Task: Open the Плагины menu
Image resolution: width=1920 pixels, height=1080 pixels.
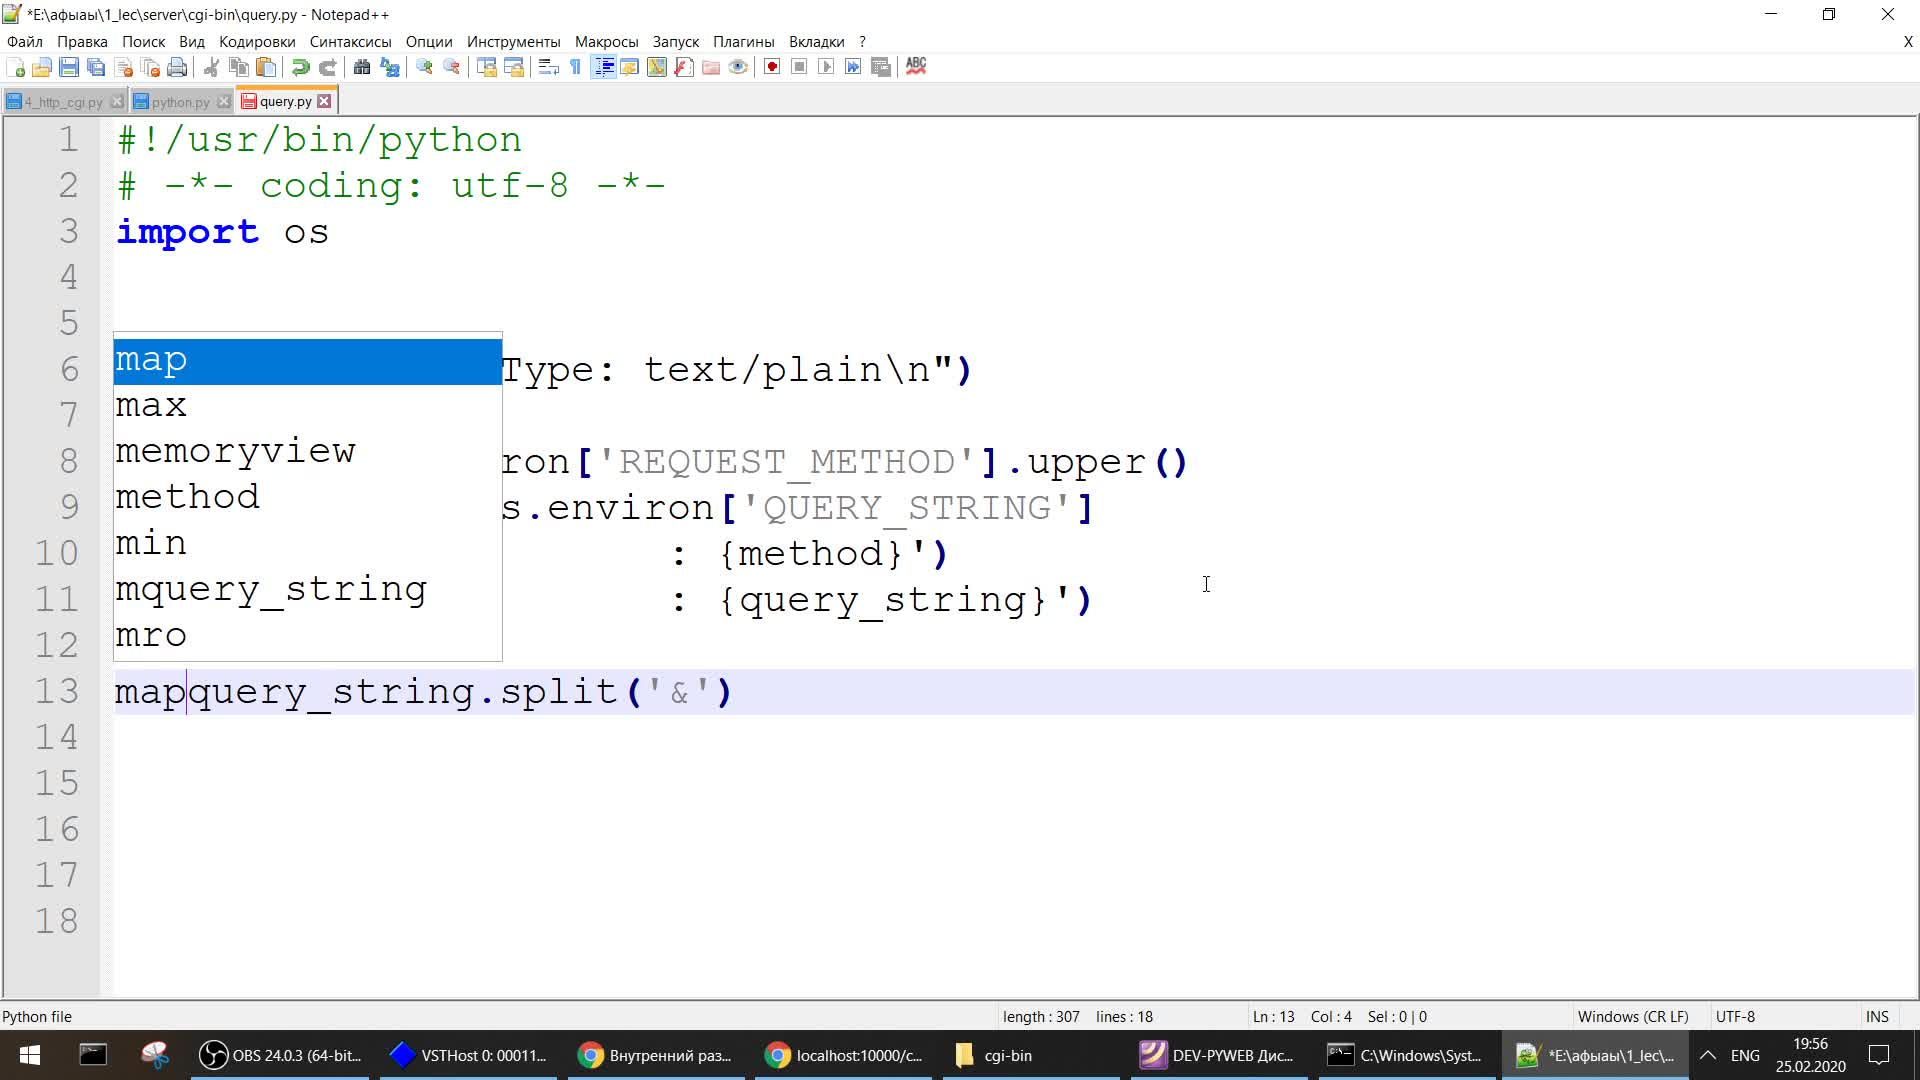Action: (744, 41)
